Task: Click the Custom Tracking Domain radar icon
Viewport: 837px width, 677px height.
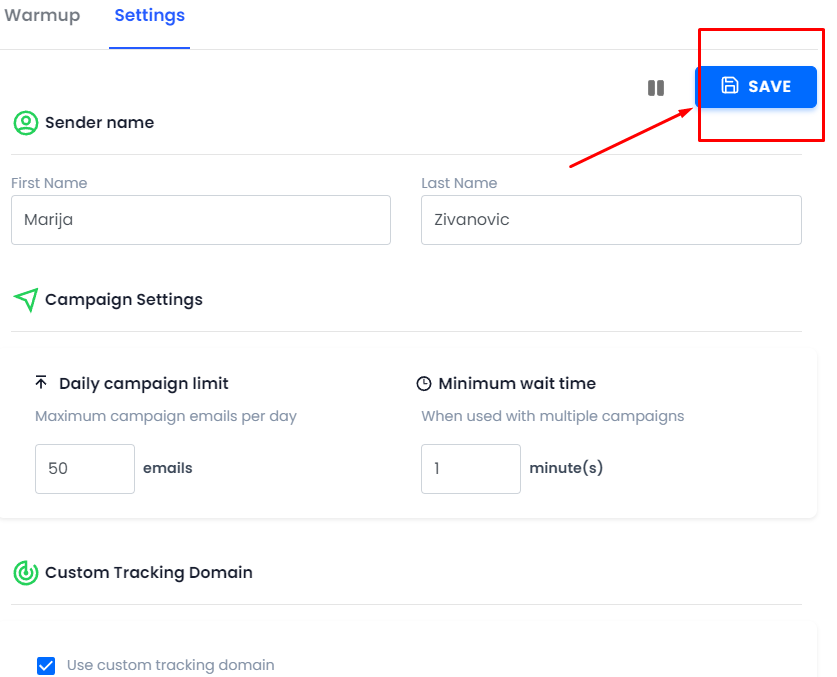Action: click(x=26, y=573)
